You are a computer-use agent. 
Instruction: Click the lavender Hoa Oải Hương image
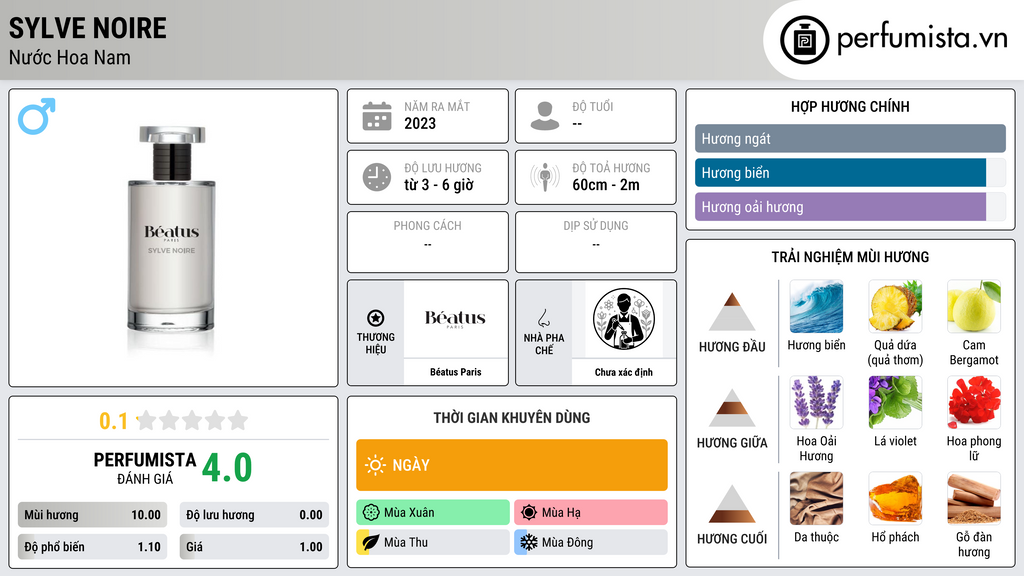[x=816, y=403]
